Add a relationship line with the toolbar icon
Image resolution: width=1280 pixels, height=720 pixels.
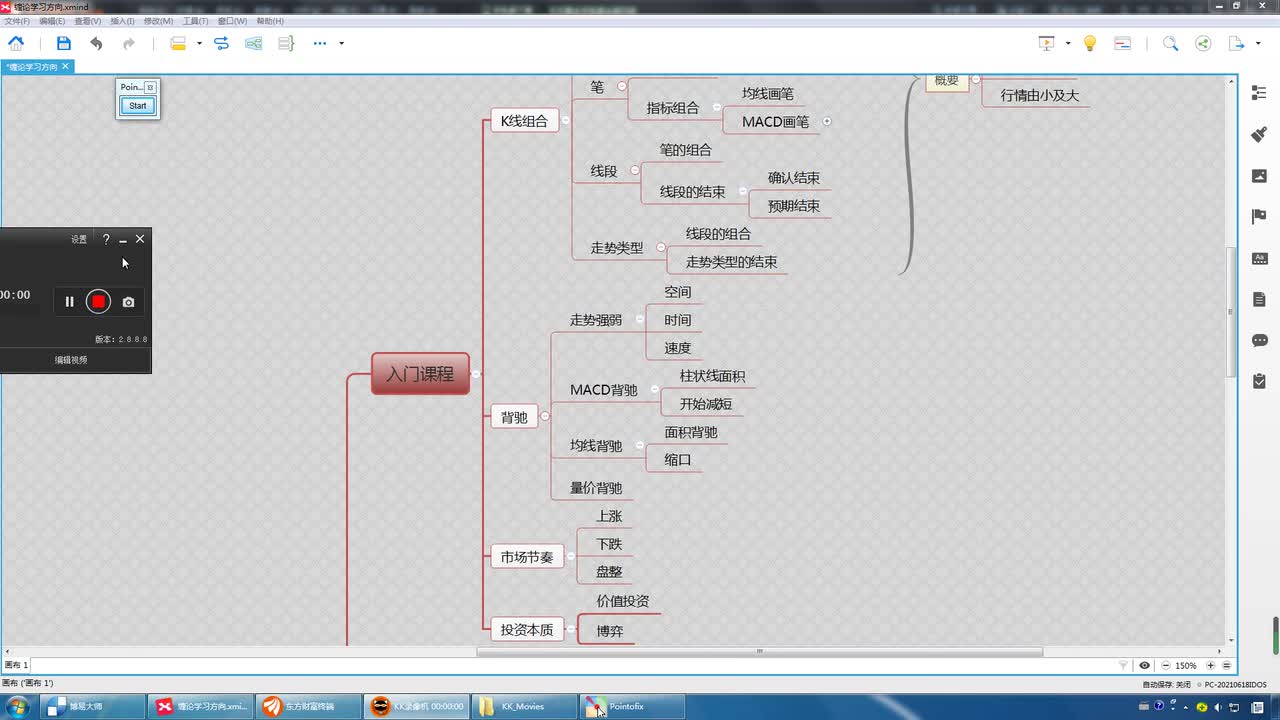click(221, 43)
